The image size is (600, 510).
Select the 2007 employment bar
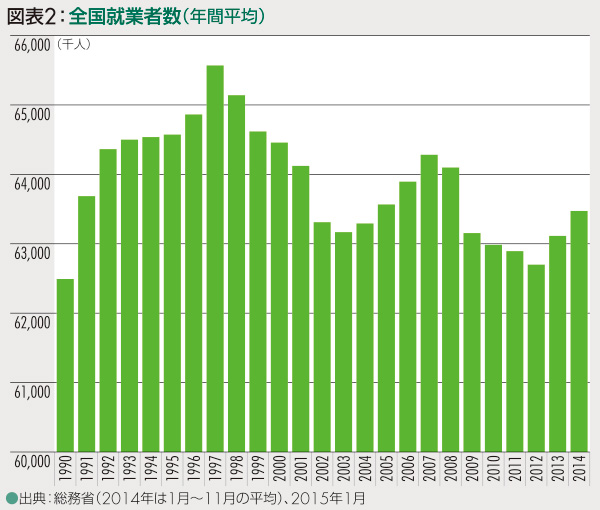[x=429, y=303]
